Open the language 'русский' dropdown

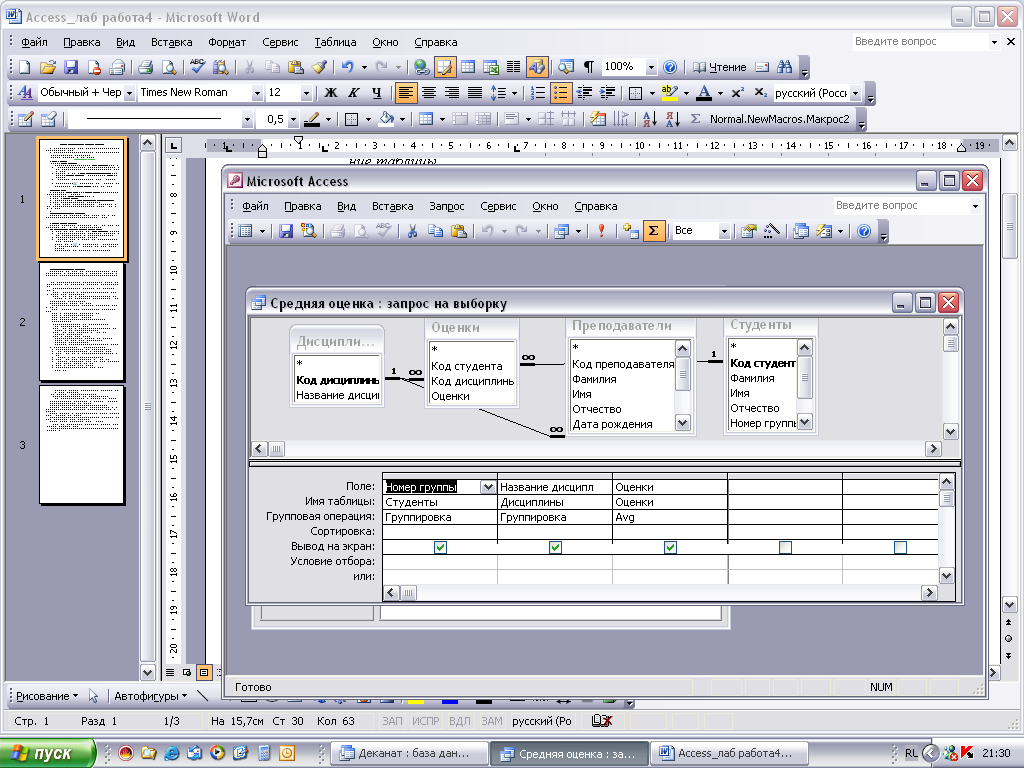click(856, 93)
